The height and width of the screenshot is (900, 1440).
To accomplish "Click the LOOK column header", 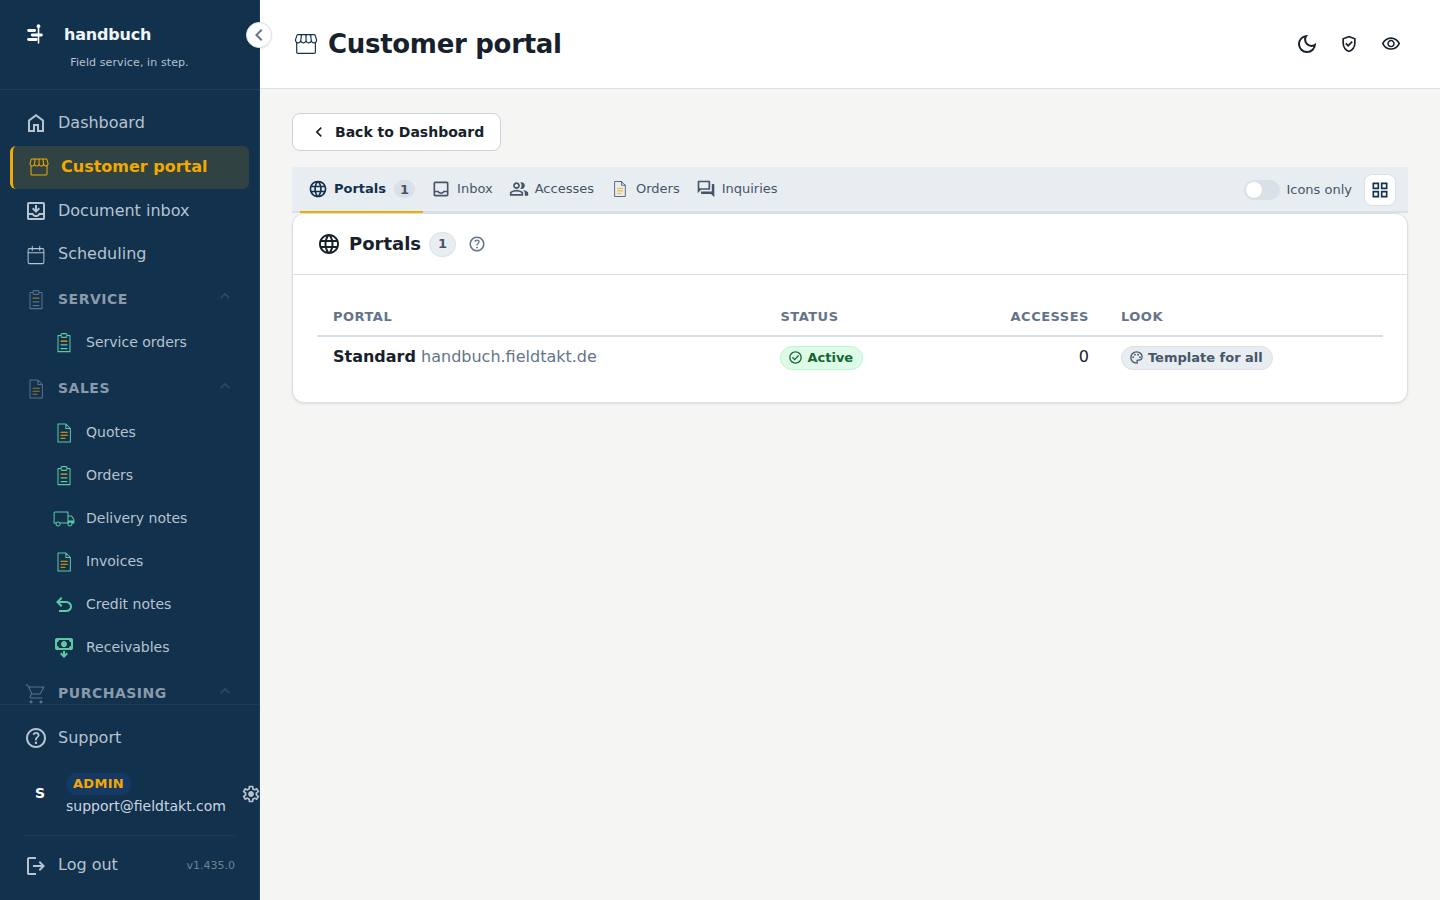I will tap(1142, 317).
